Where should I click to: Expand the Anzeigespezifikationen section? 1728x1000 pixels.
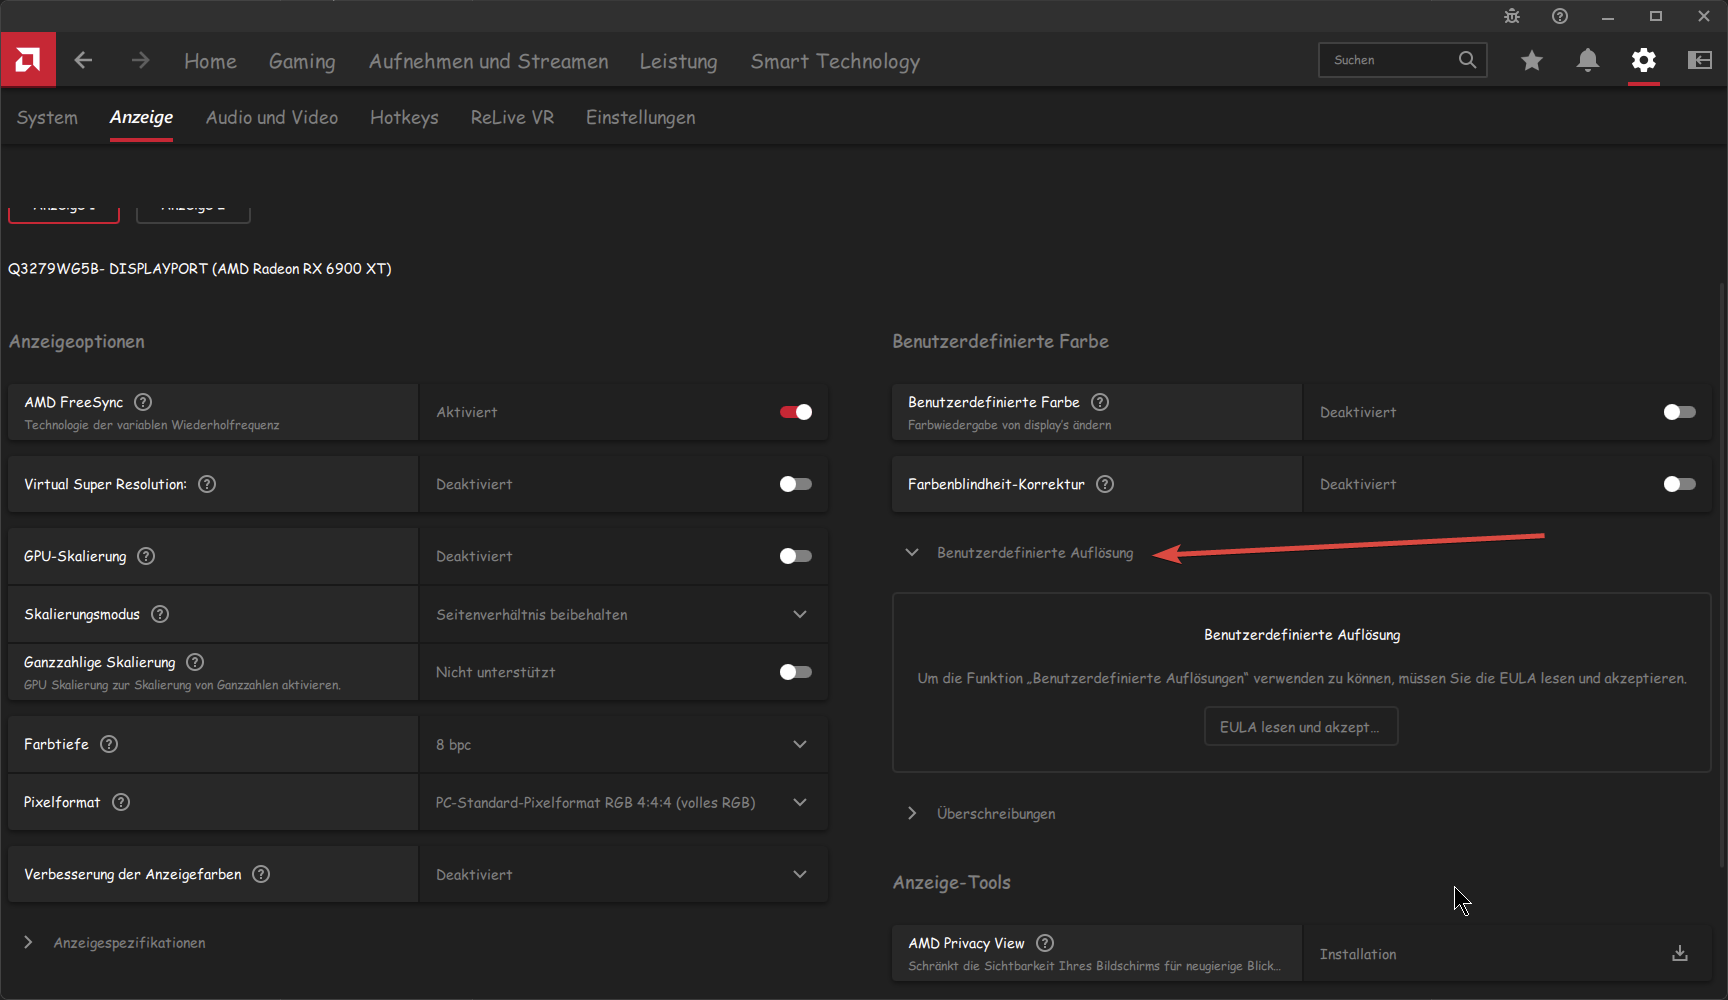pos(28,942)
